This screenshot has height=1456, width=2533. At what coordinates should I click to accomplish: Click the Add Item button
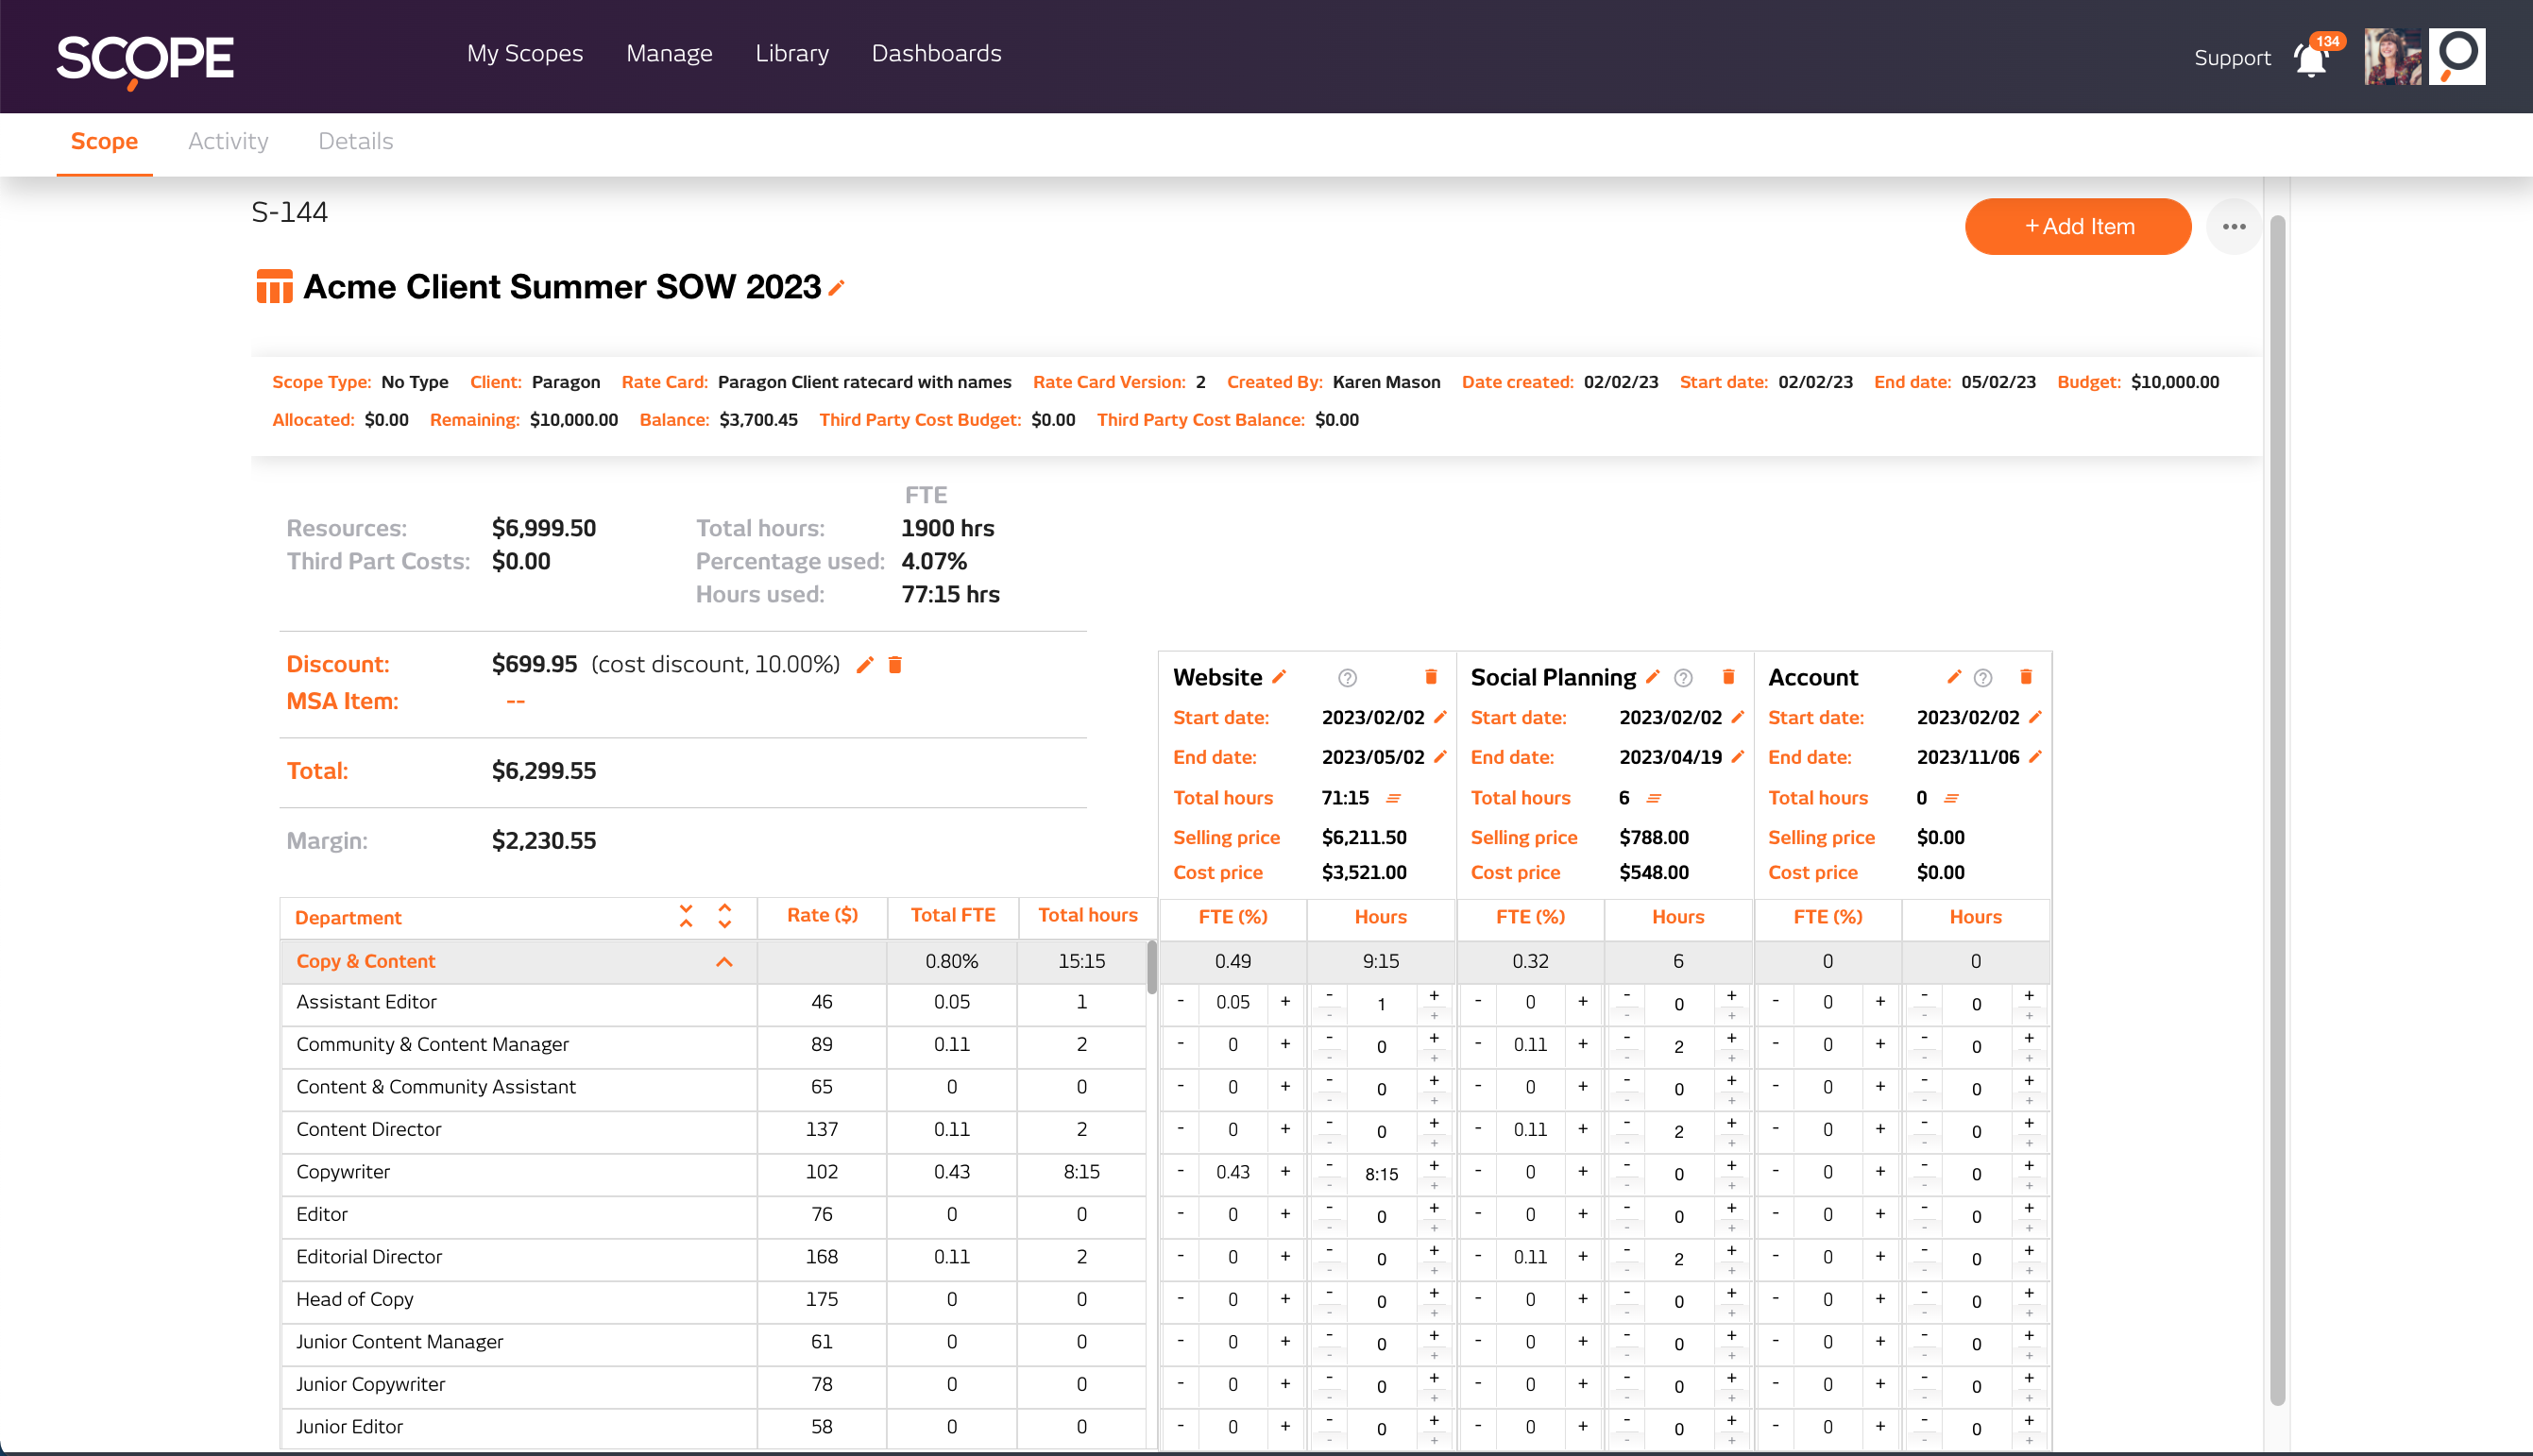coord(2078,227)
